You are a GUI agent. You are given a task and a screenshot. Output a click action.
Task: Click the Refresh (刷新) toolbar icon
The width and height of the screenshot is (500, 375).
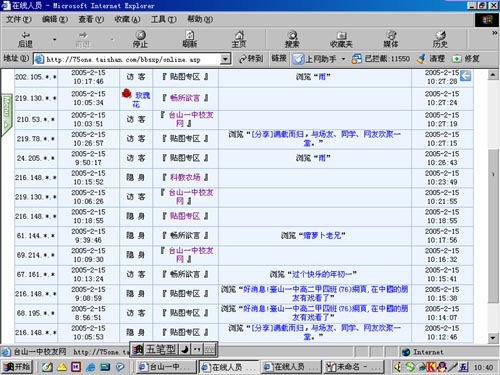190,39
